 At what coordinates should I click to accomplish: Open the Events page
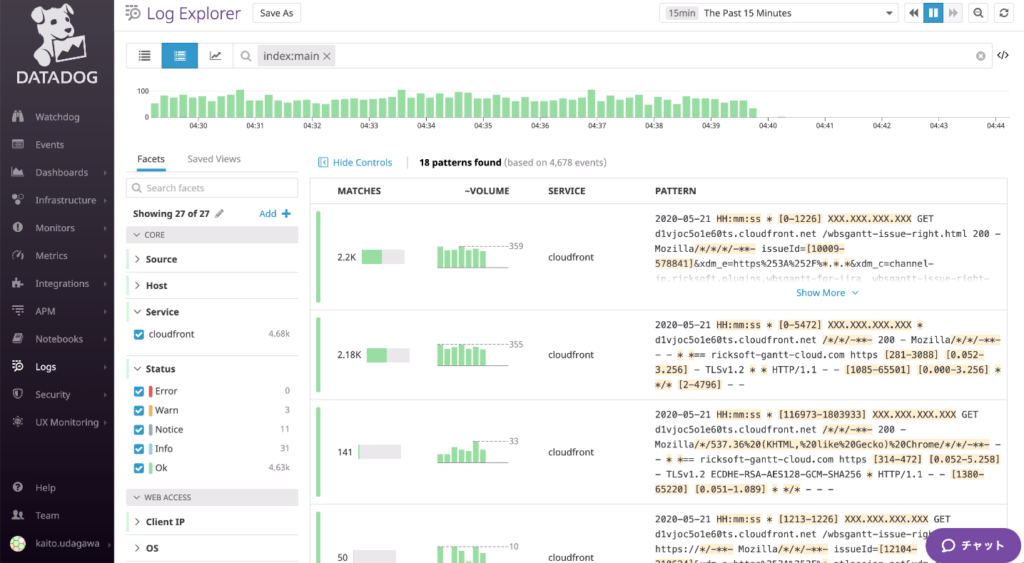pos(50,144)
